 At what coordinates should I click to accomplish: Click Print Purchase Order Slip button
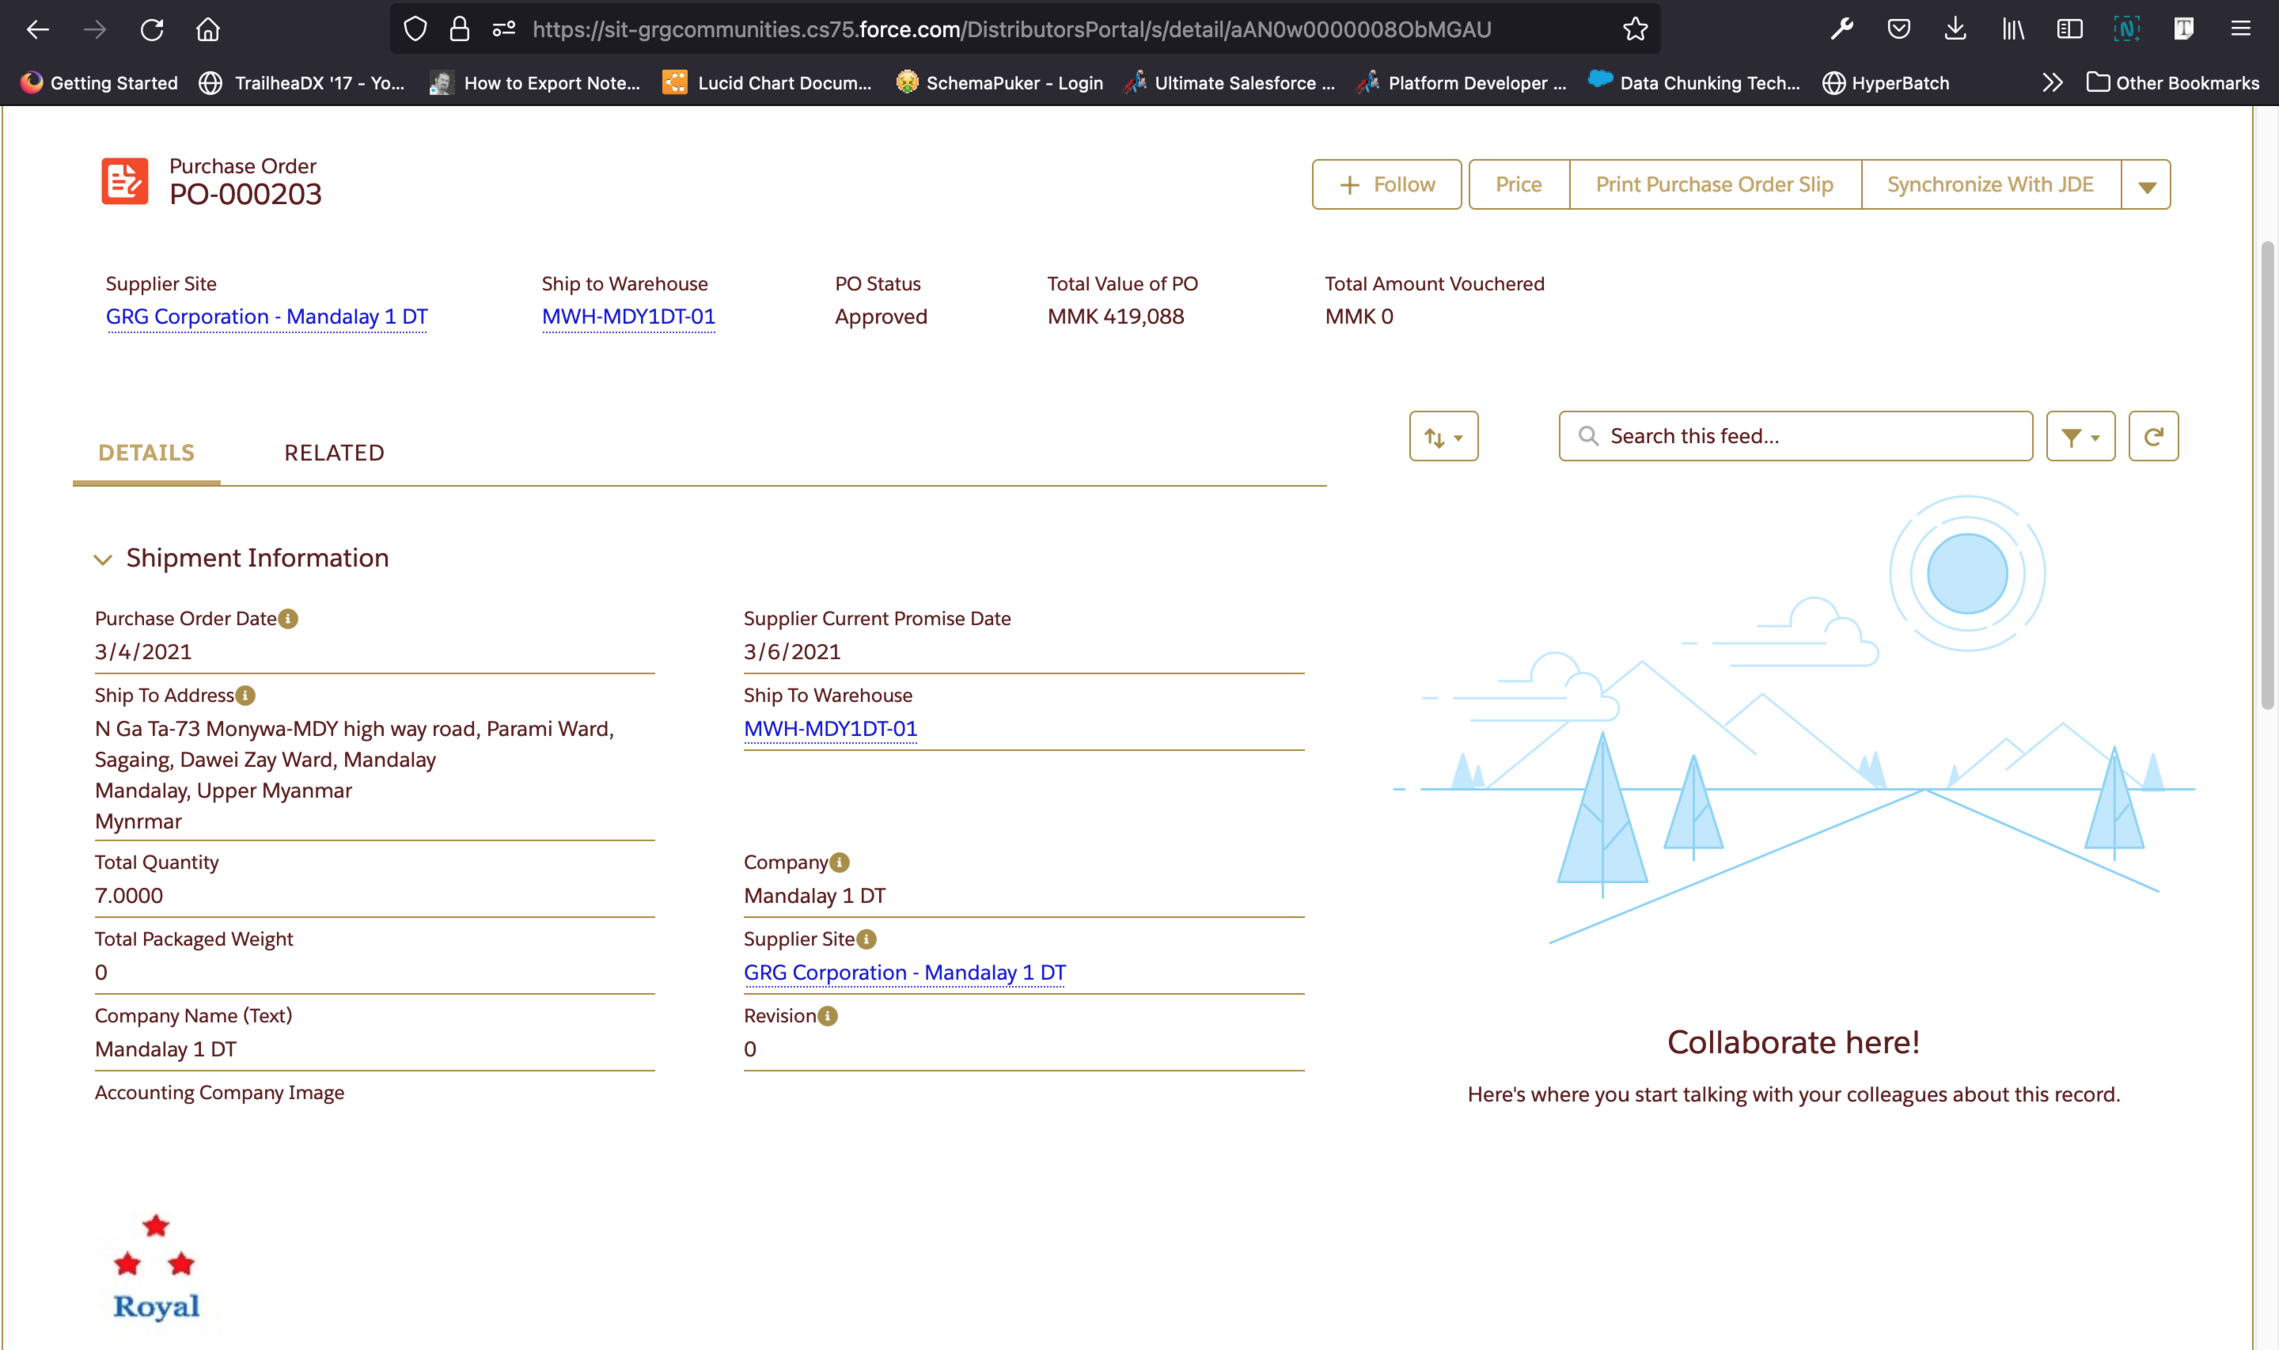point(1714,185)
